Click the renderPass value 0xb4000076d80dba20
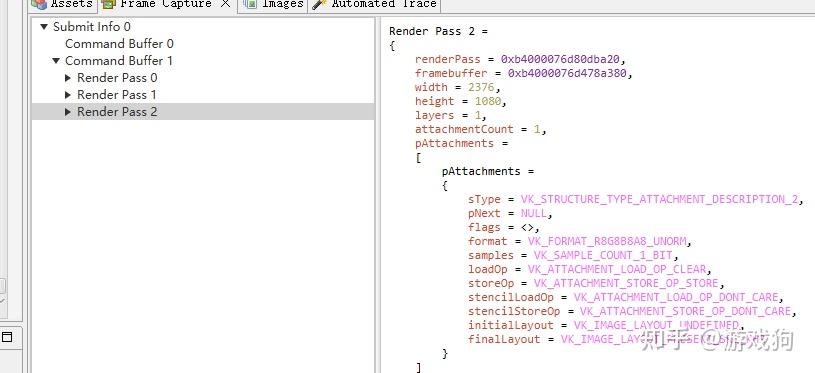Screen dimensions: 815x373 [560, 59]
